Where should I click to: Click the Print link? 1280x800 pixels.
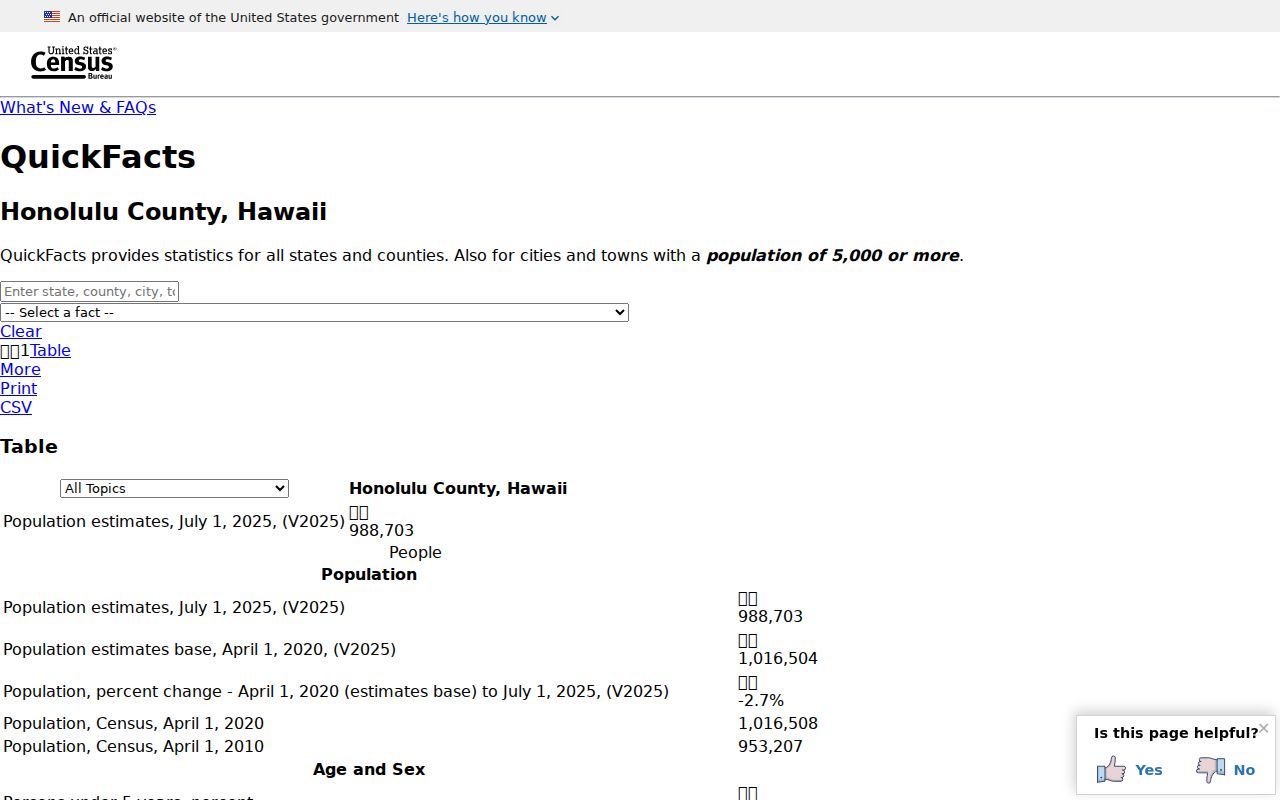[18, 388]
